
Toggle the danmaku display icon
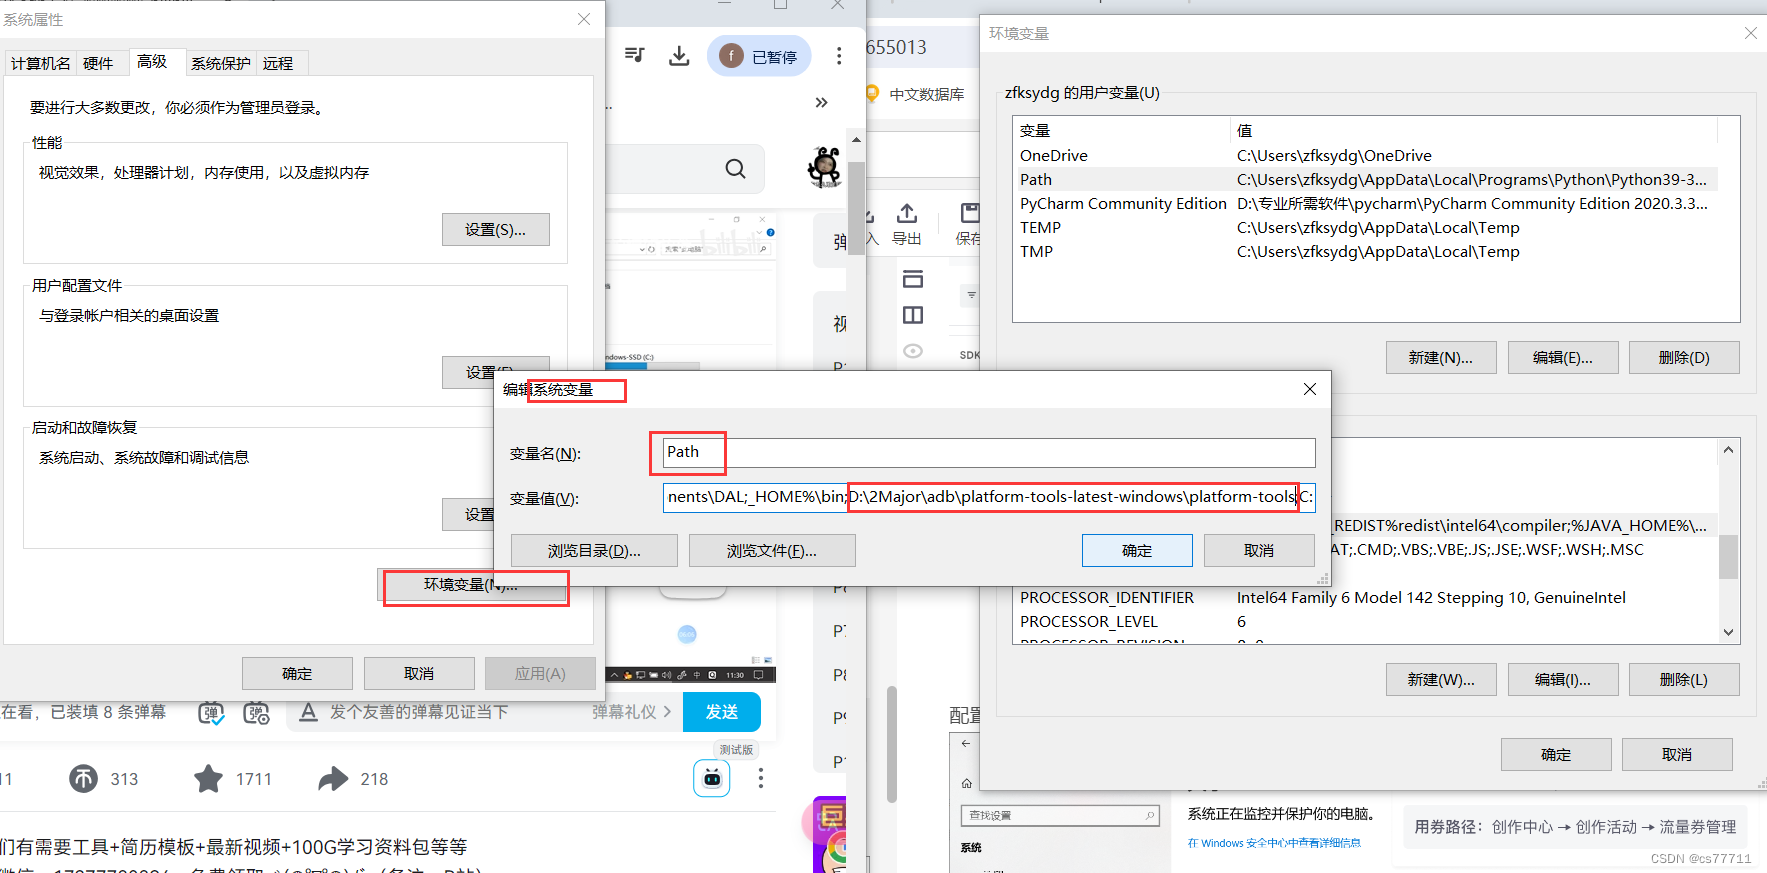pos(211,713)
